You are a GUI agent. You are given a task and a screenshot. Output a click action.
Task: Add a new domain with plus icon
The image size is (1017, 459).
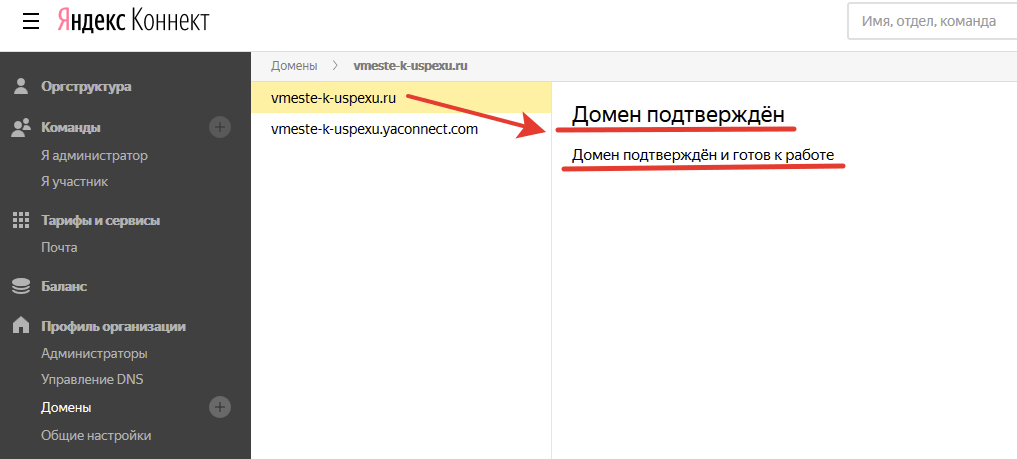point(220,407)
